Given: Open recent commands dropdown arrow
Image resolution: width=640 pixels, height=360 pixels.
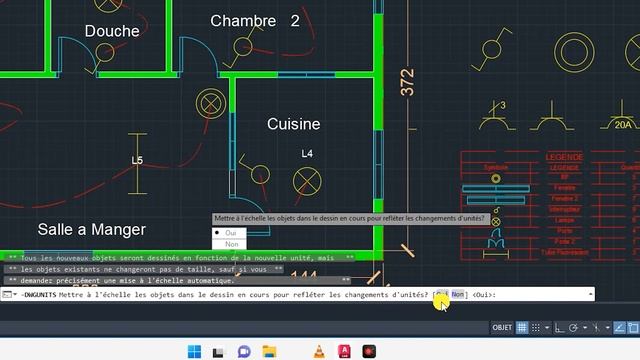Looking at the screenshot, I should [15, 294].
